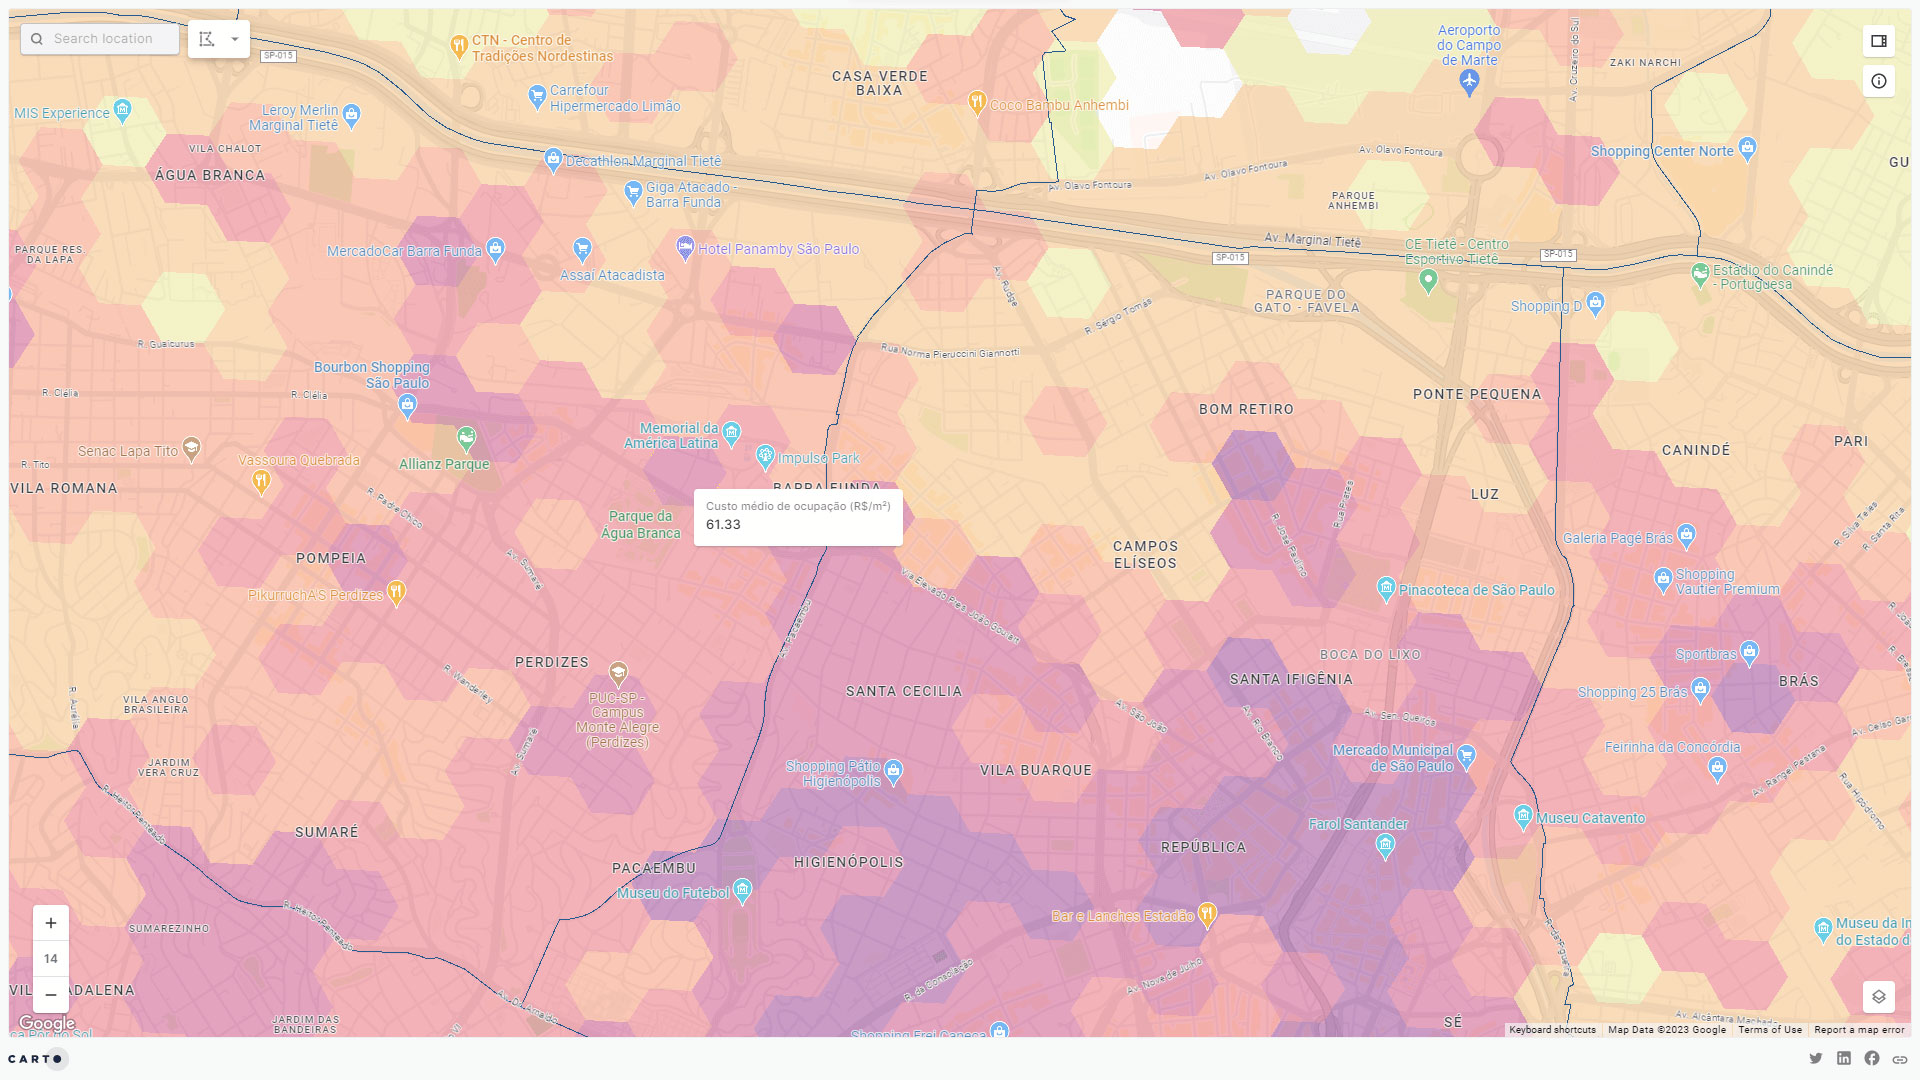Click Farol Santander marker
The width and height of the screenshot is (1920, 1080).
pos(1385,847)
